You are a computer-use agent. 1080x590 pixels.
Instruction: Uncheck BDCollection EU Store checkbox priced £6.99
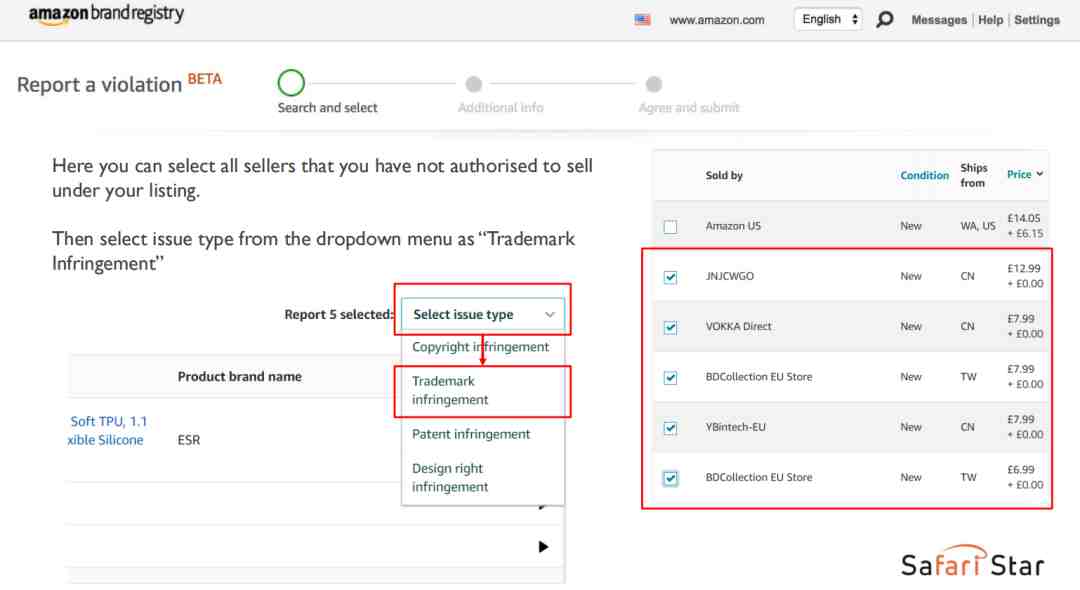[670, 478]
